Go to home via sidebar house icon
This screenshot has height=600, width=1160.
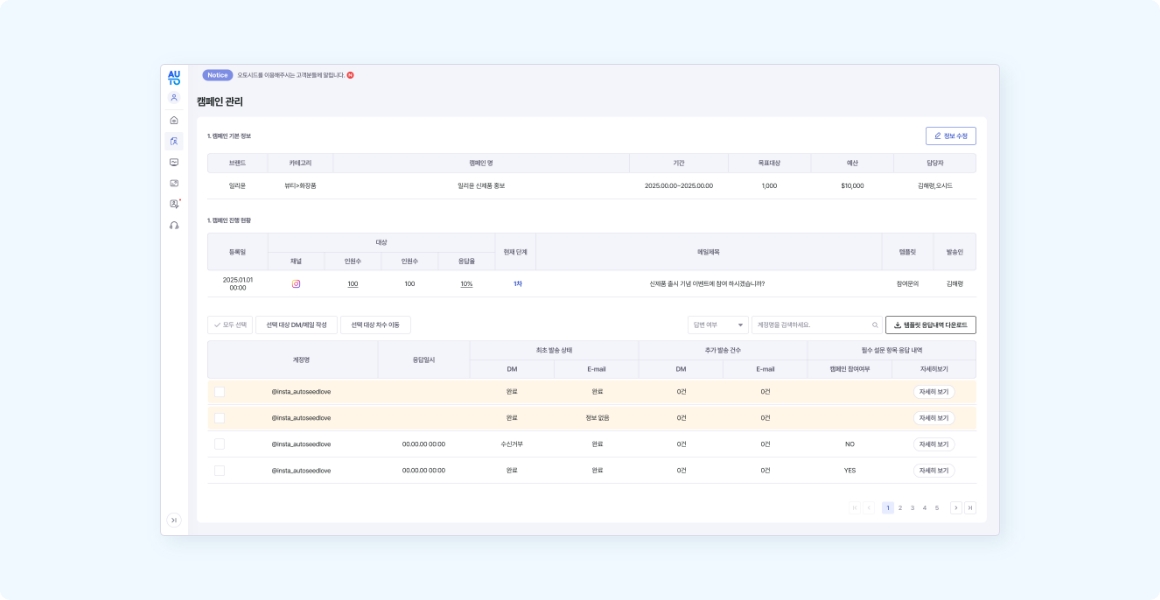click(174, 120)
